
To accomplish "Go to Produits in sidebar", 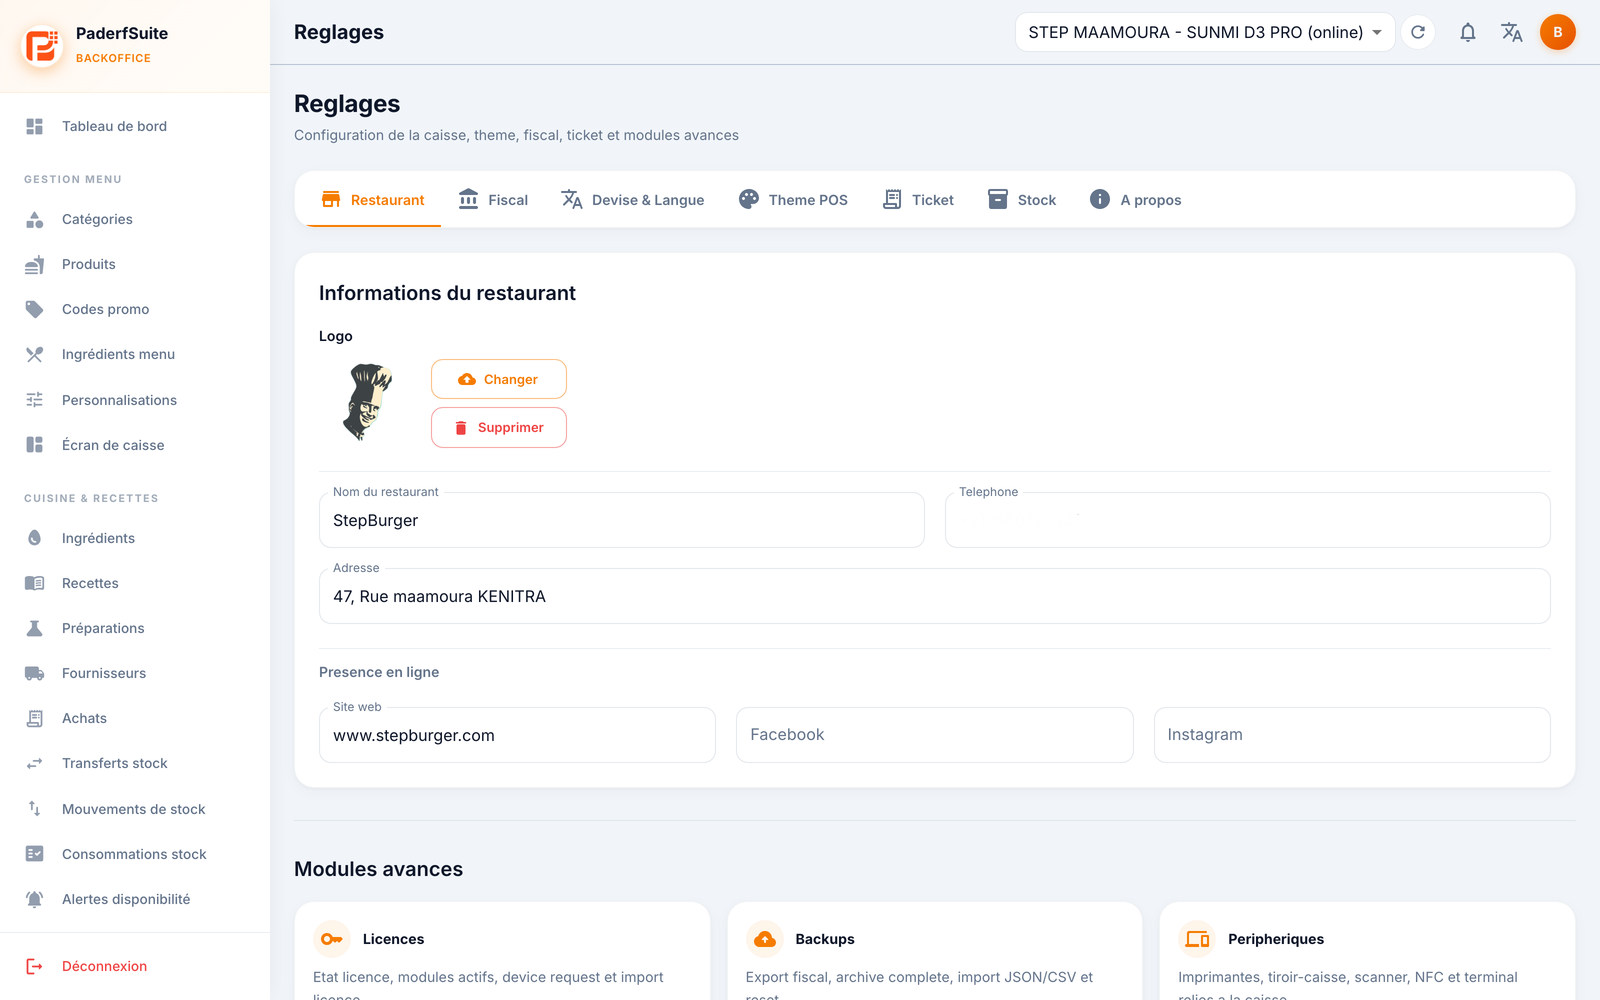I will click(135, 264).
